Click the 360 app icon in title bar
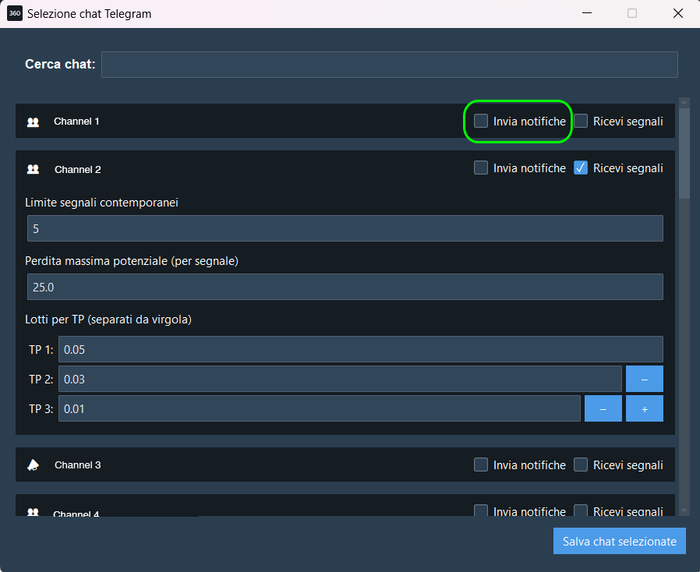 (x=14, y=14)
